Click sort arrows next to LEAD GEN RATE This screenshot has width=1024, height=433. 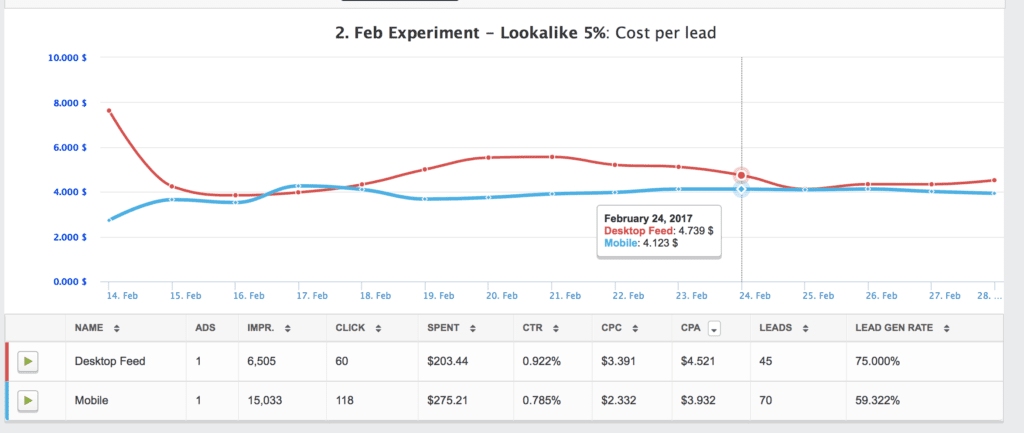[x=947, y=327]
